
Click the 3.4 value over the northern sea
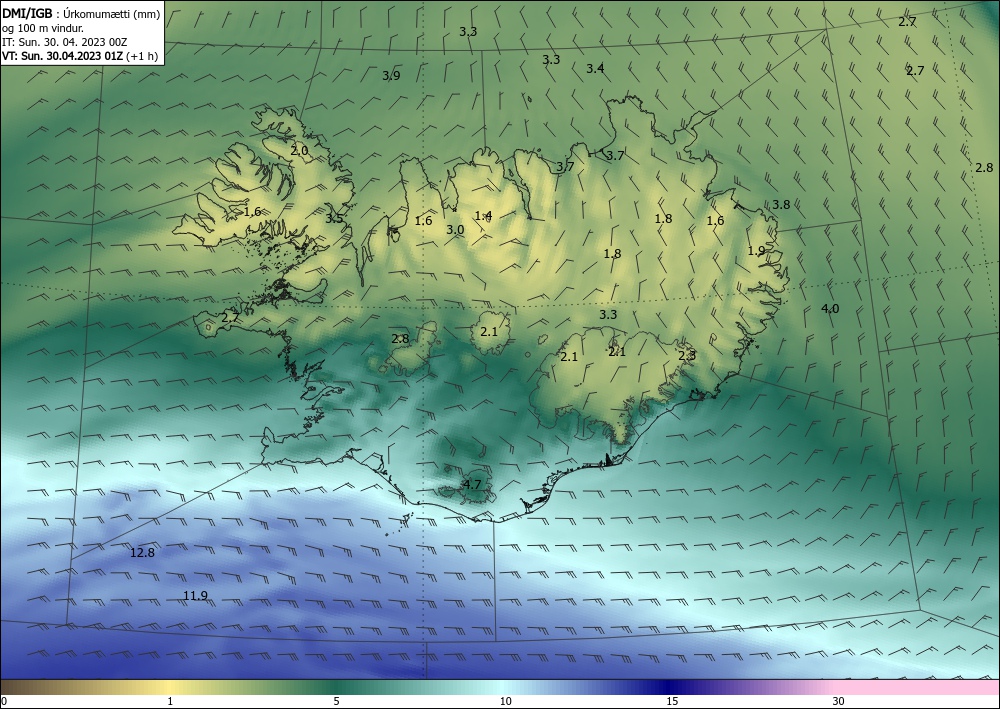click(595, 68)
